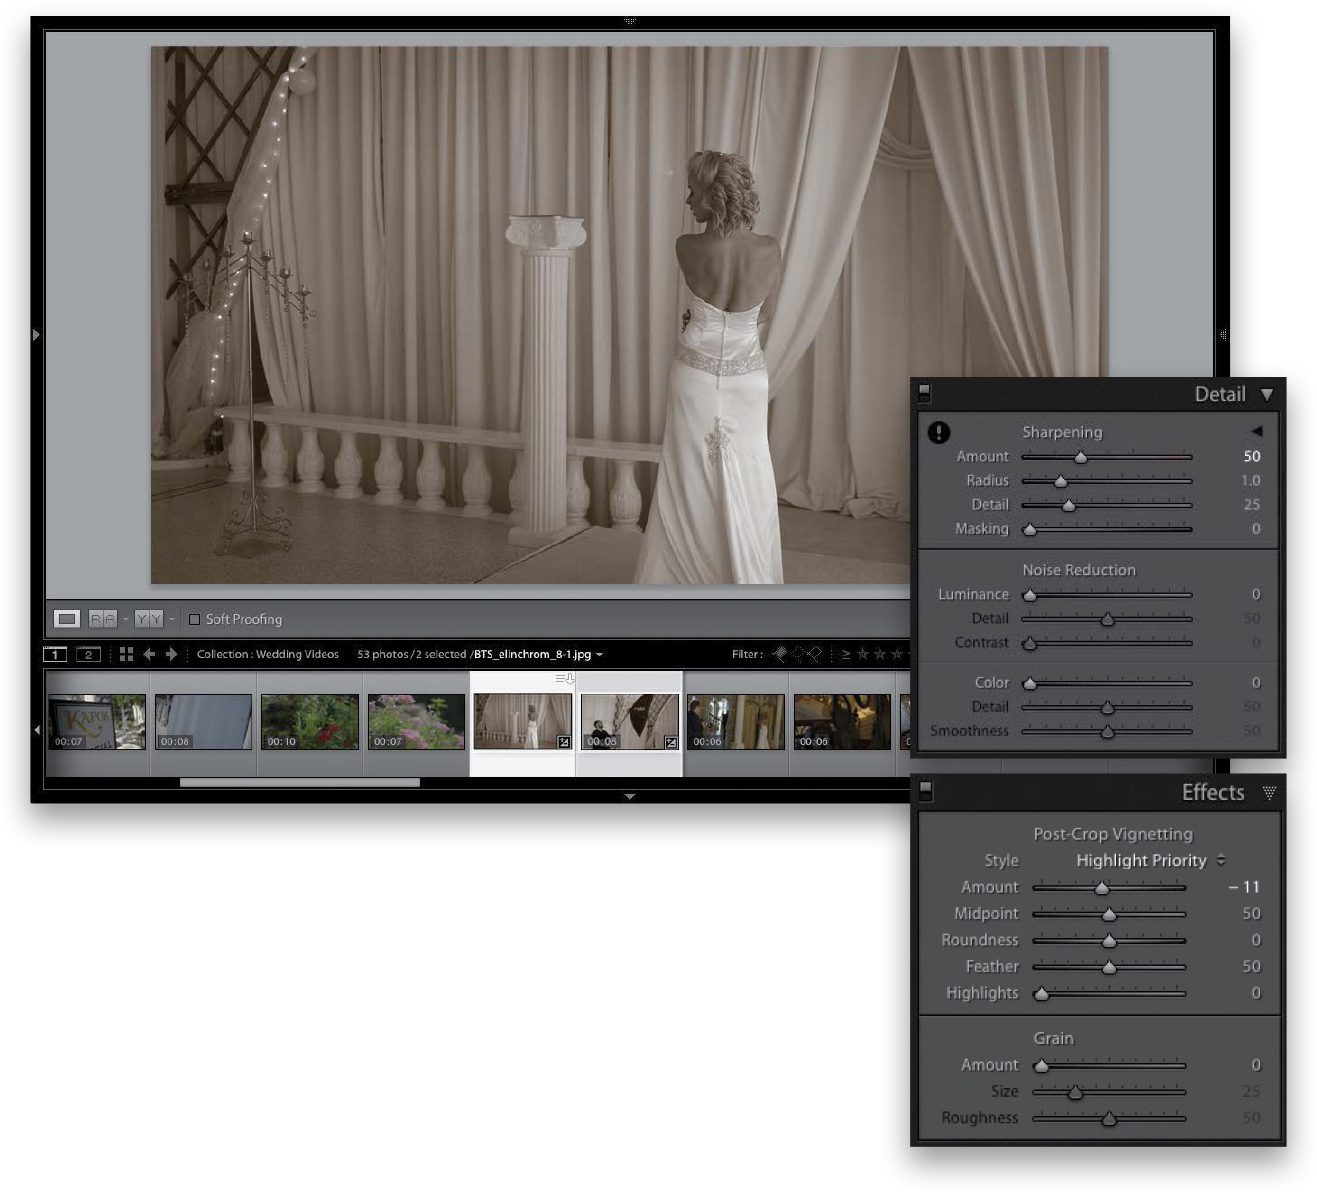The image size is (1317, 1192).
Task: Select the Loupe view mode icon
Action: point(67,619)
